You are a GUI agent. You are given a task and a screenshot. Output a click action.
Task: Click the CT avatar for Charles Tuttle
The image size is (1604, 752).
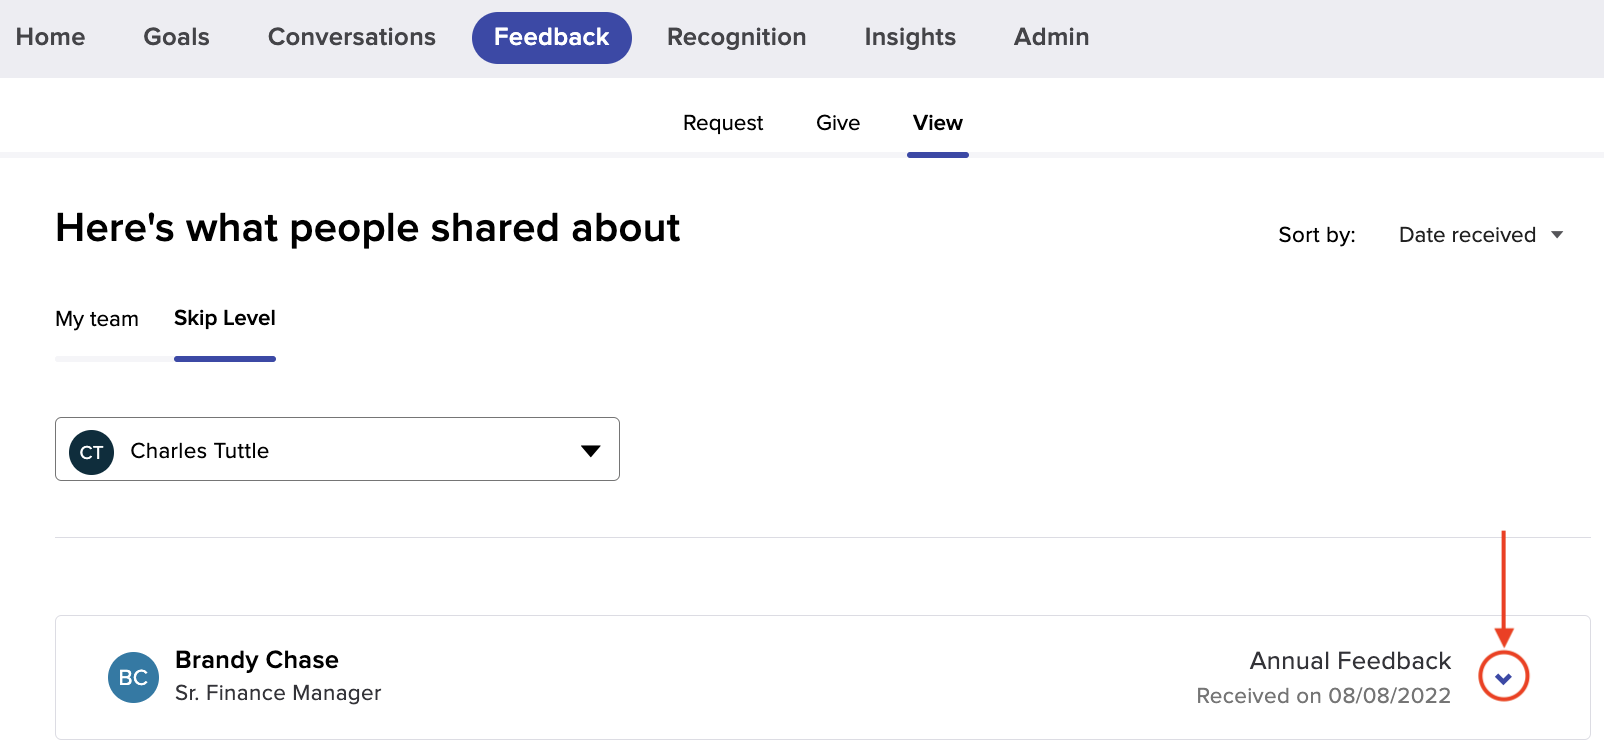coord(91,452)
